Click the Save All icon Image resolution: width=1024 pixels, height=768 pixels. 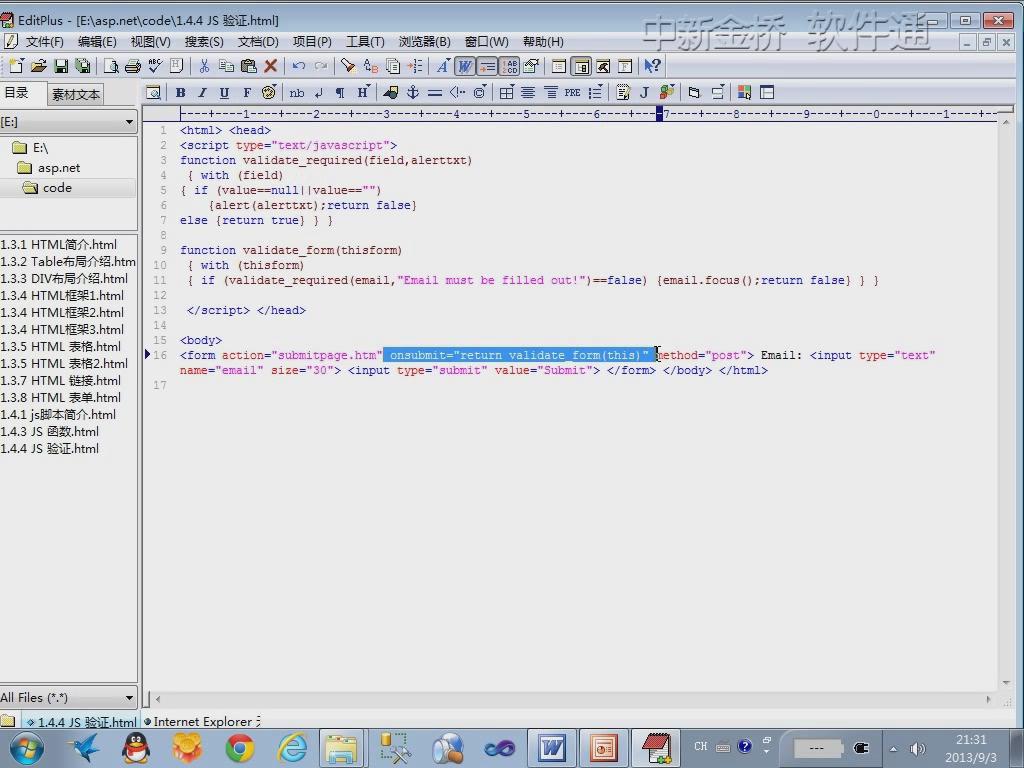[x=83, y=66]
